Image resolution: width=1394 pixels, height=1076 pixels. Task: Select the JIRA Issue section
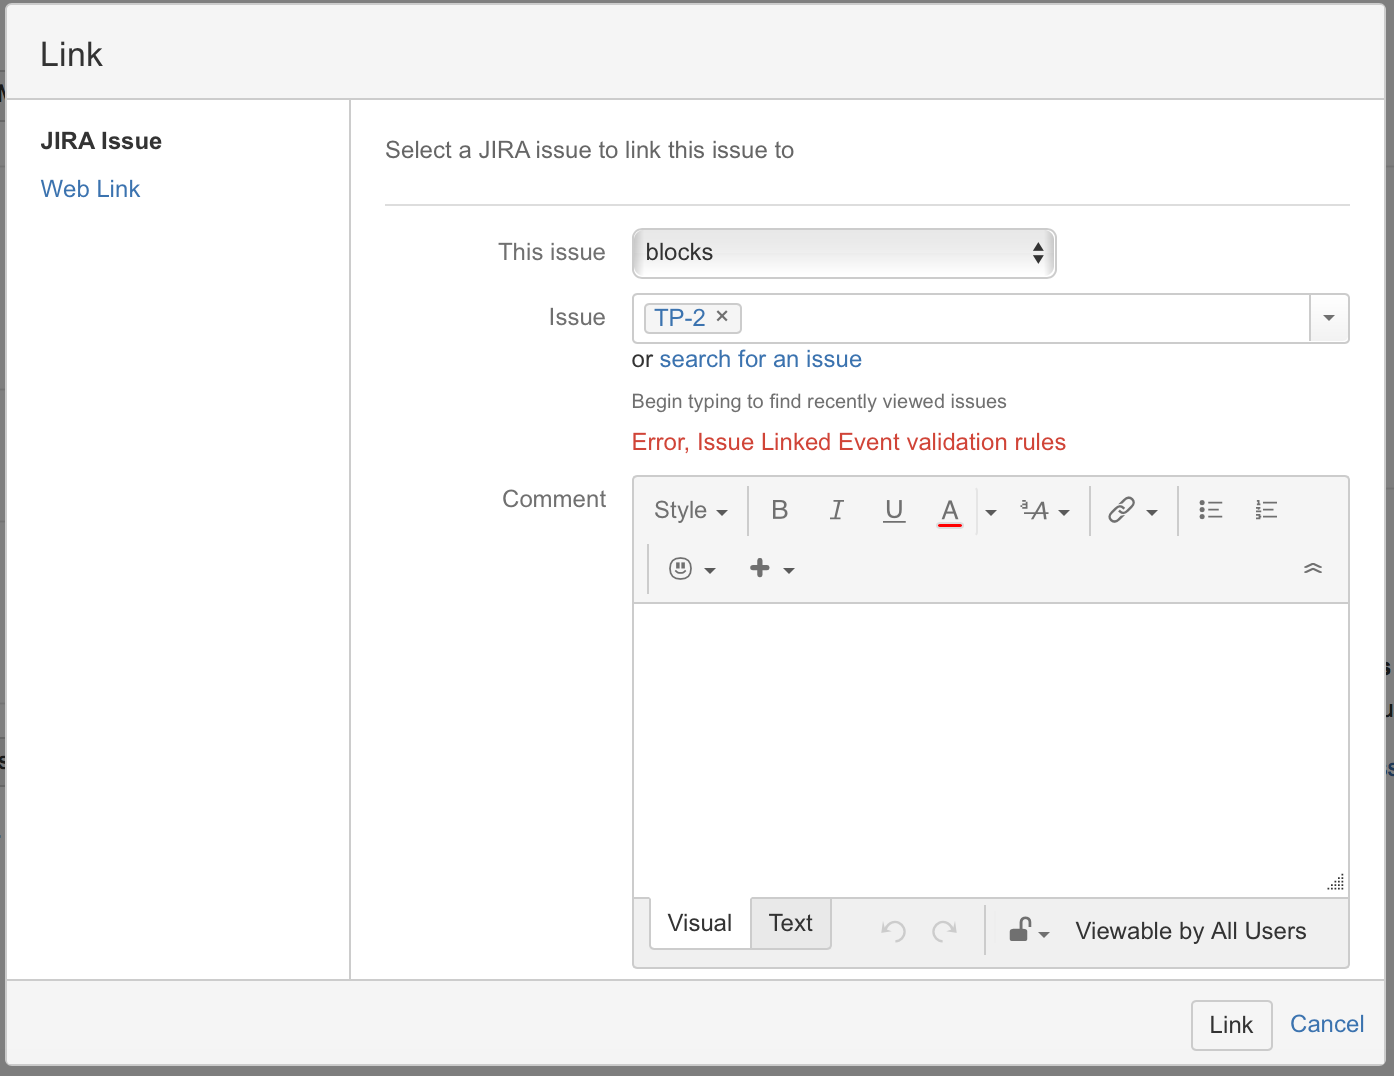tap(101, 141)
